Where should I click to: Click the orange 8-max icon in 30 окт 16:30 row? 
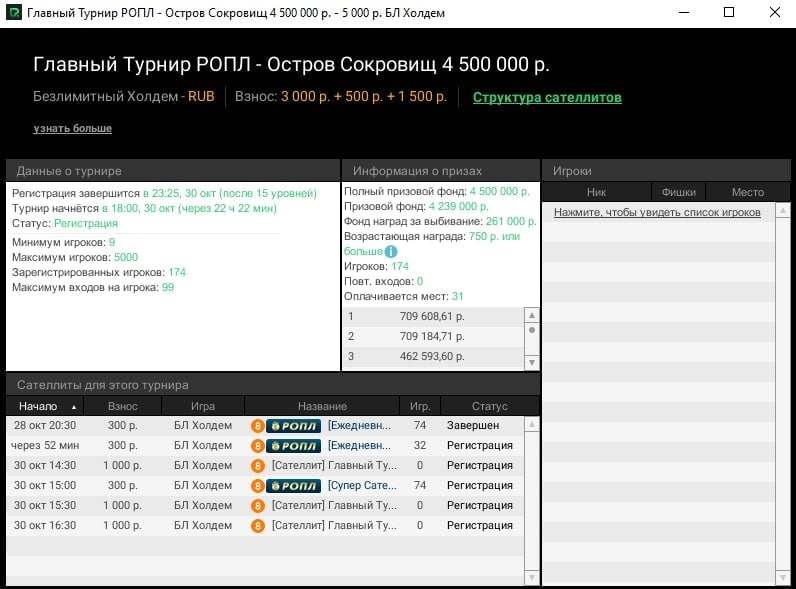(x=258, y=526)
